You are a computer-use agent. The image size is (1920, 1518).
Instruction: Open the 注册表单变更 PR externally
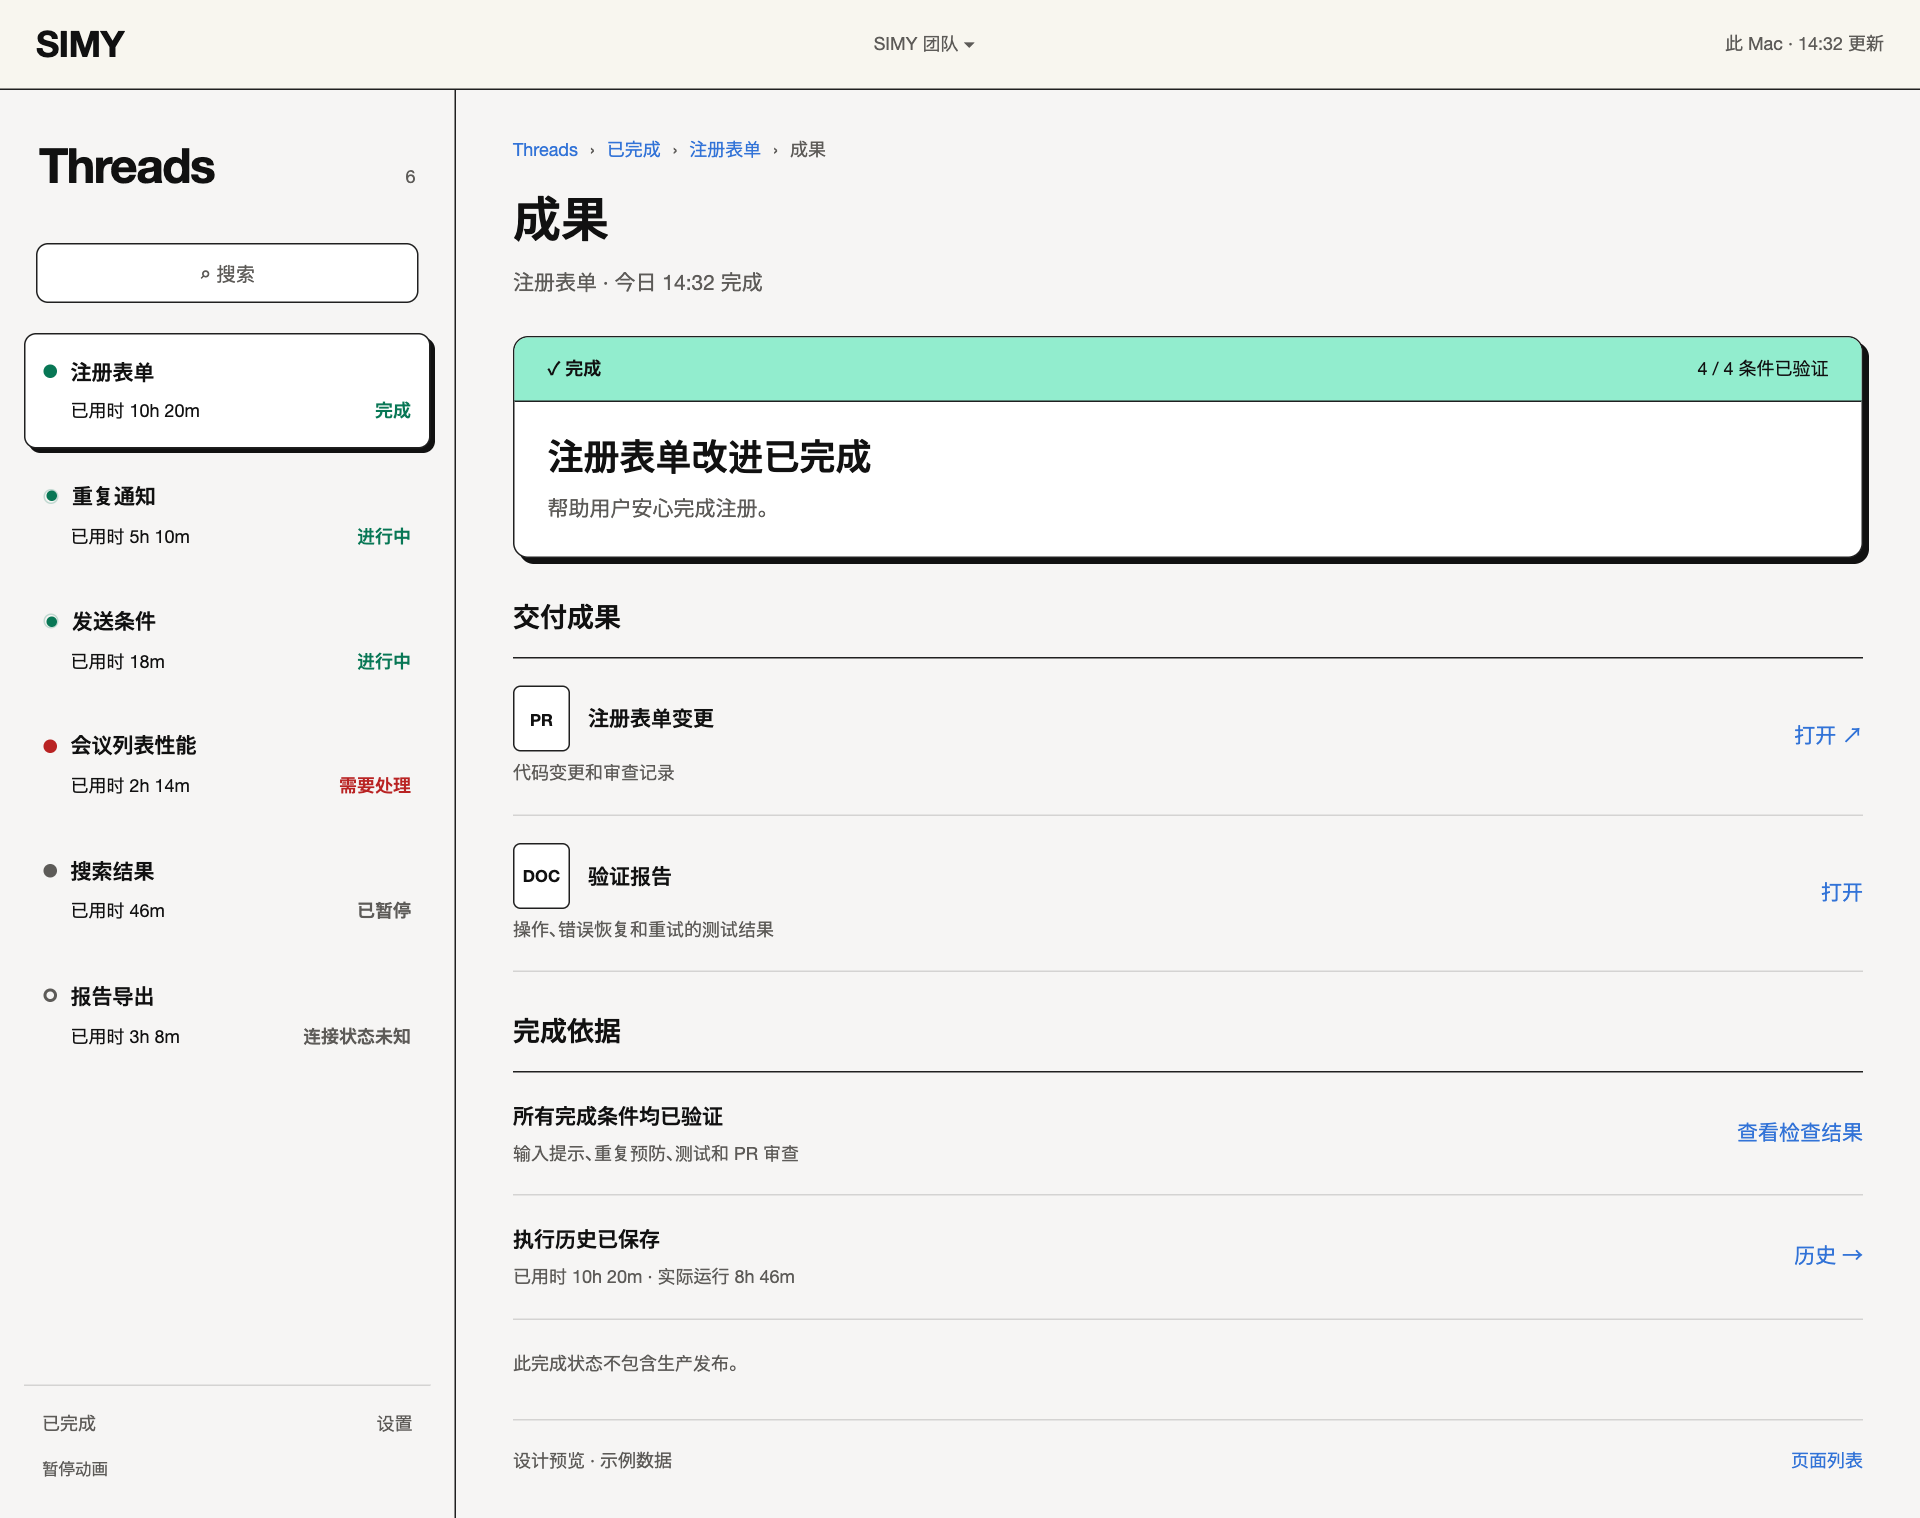(x=1827, y=735)
